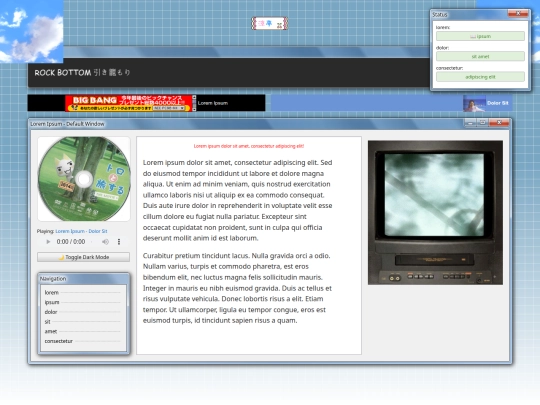
Task: Mute the audio player volume
Action: [x=105, y=242]
